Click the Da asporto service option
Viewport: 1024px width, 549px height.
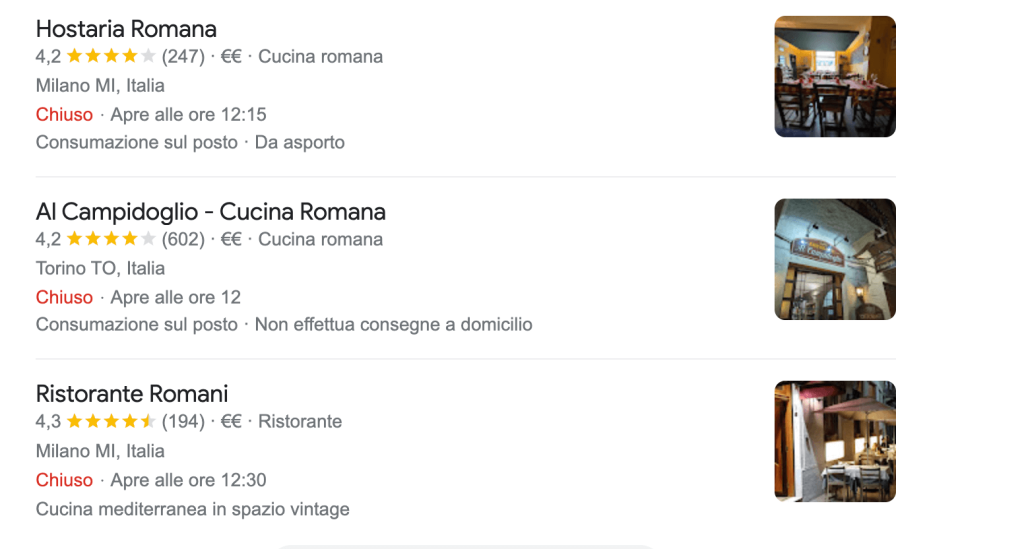300,142
